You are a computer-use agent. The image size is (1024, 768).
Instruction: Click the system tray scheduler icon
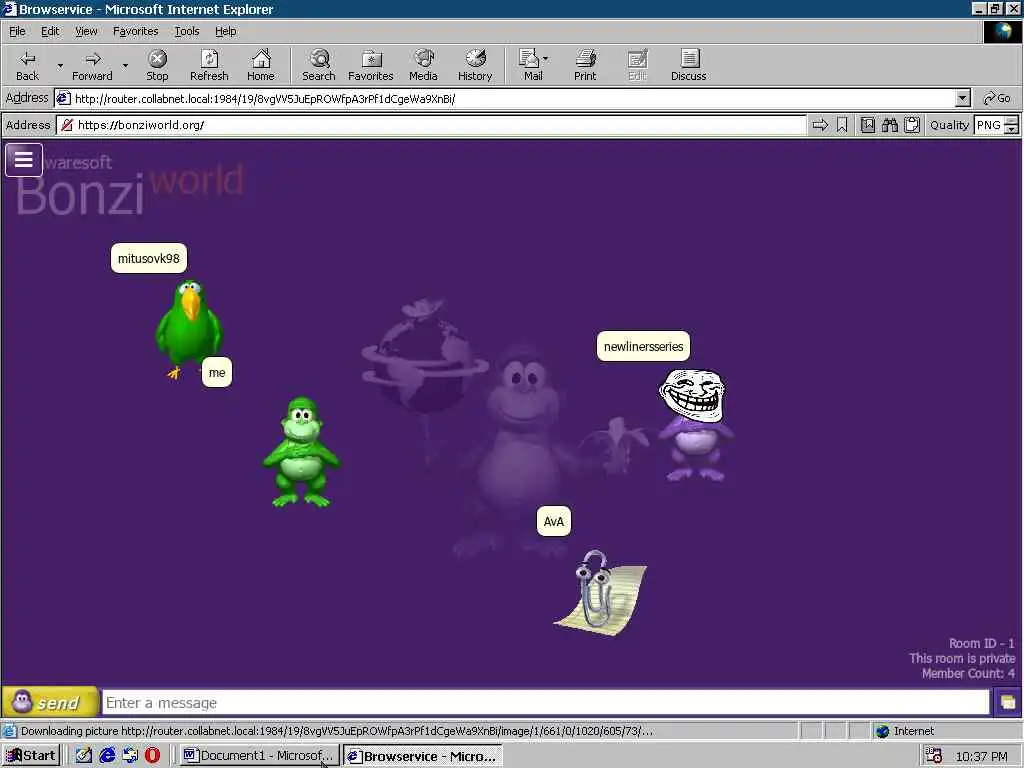tap(934, 755)
